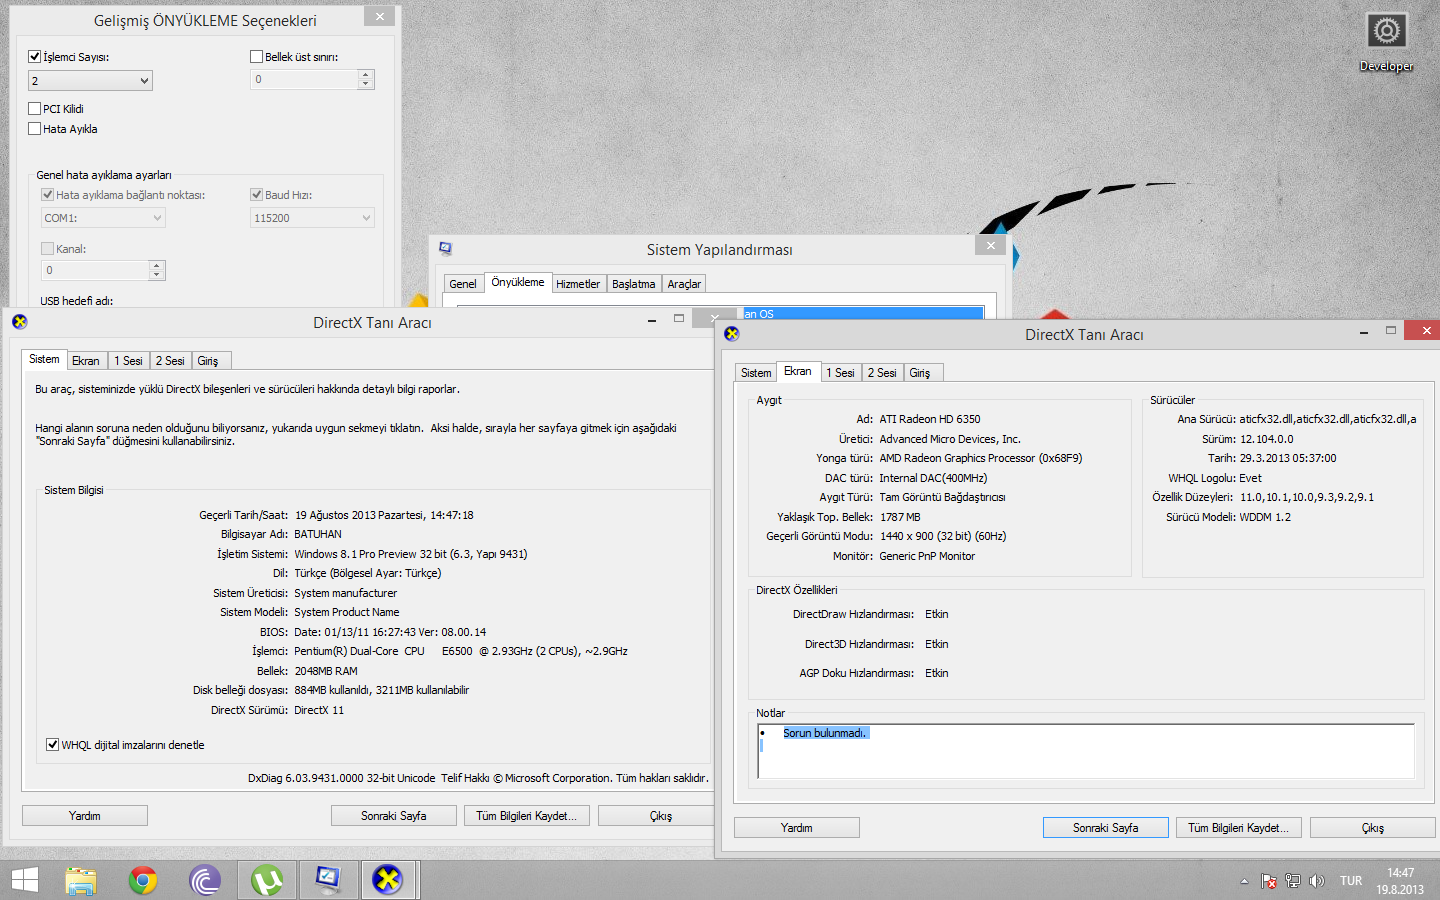Viewport: 1440px width, 900px height.
Task: Increase the Bellek üst sınırı spinner
Action: pos(366,75)
